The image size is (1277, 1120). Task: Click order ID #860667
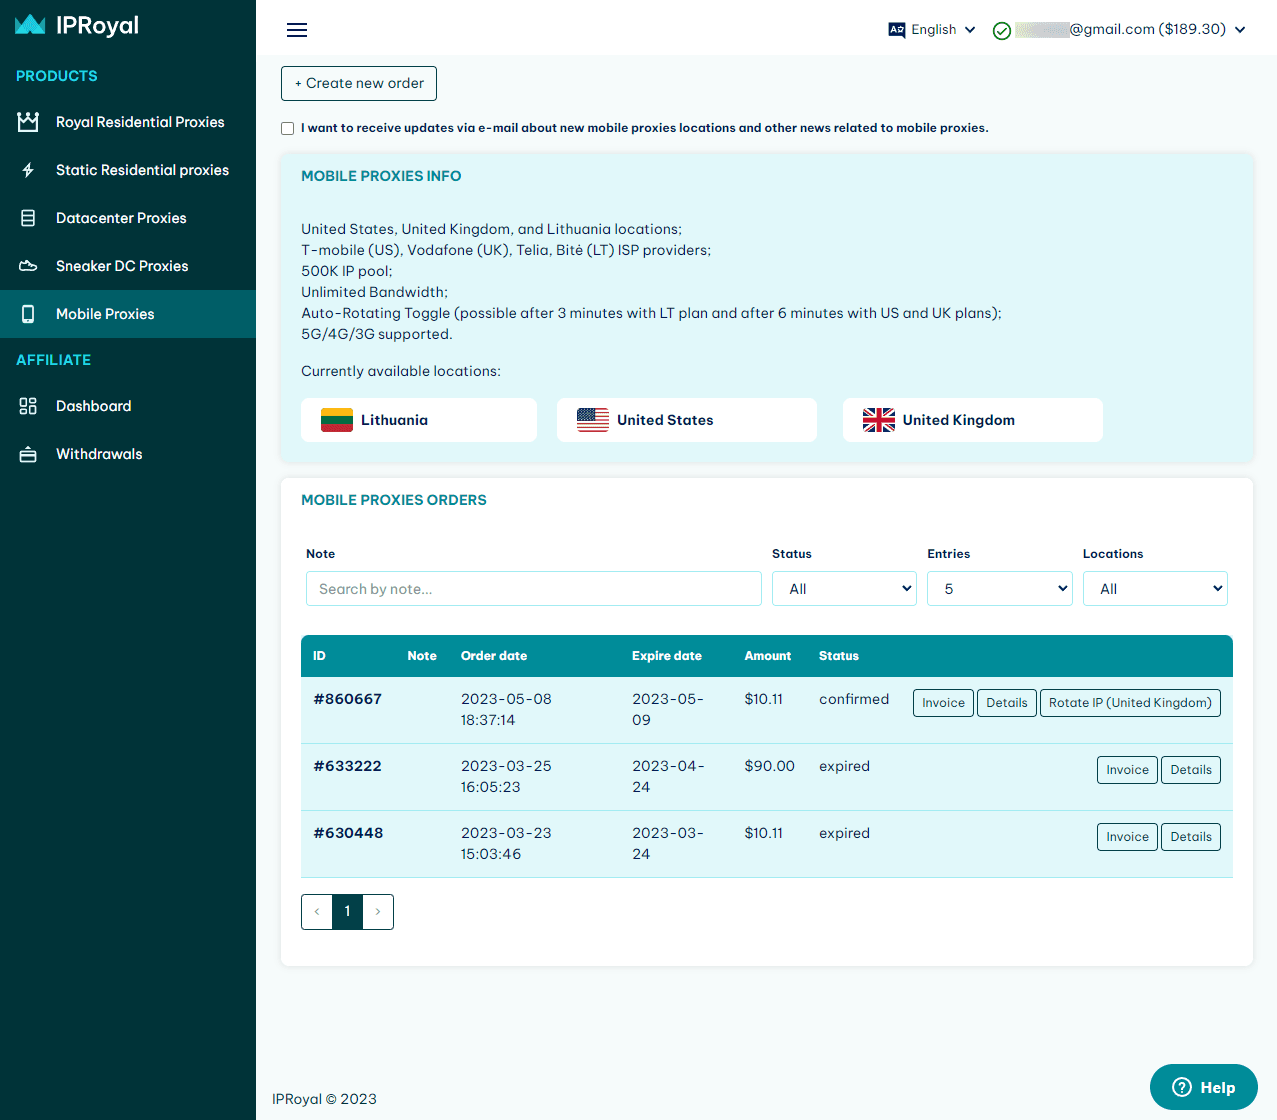[x=348, y=699]
